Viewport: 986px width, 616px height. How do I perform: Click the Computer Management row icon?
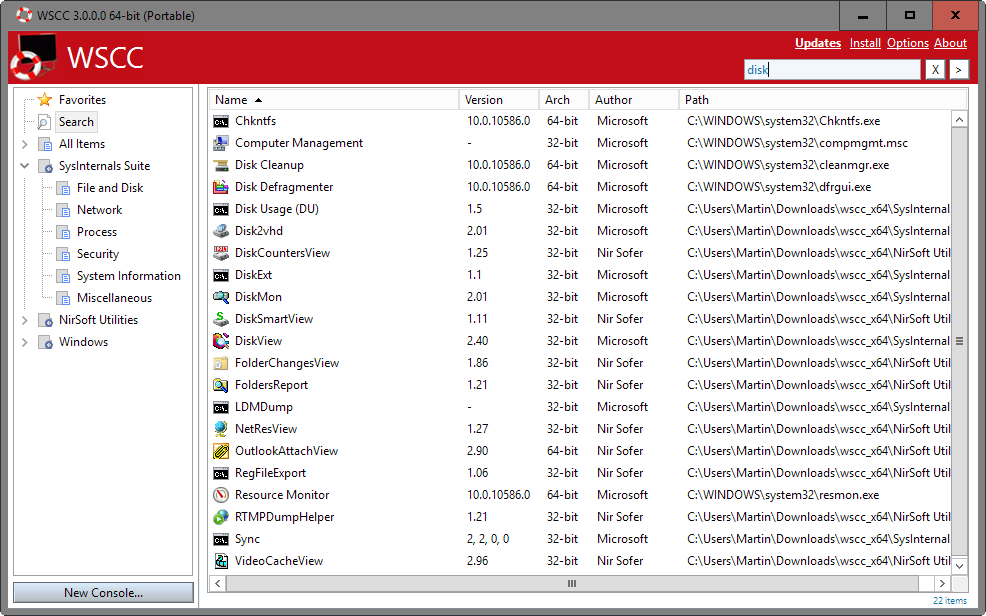(x=221, y=143)
